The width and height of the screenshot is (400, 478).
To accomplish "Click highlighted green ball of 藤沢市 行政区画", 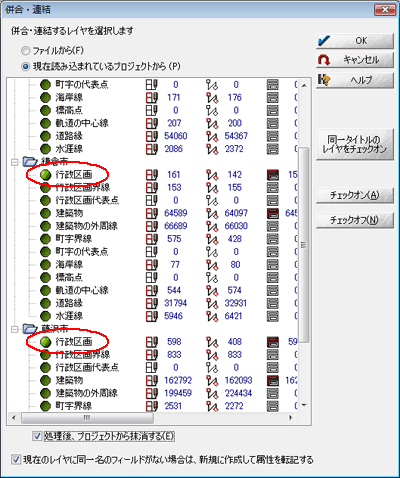I will 45,342.
